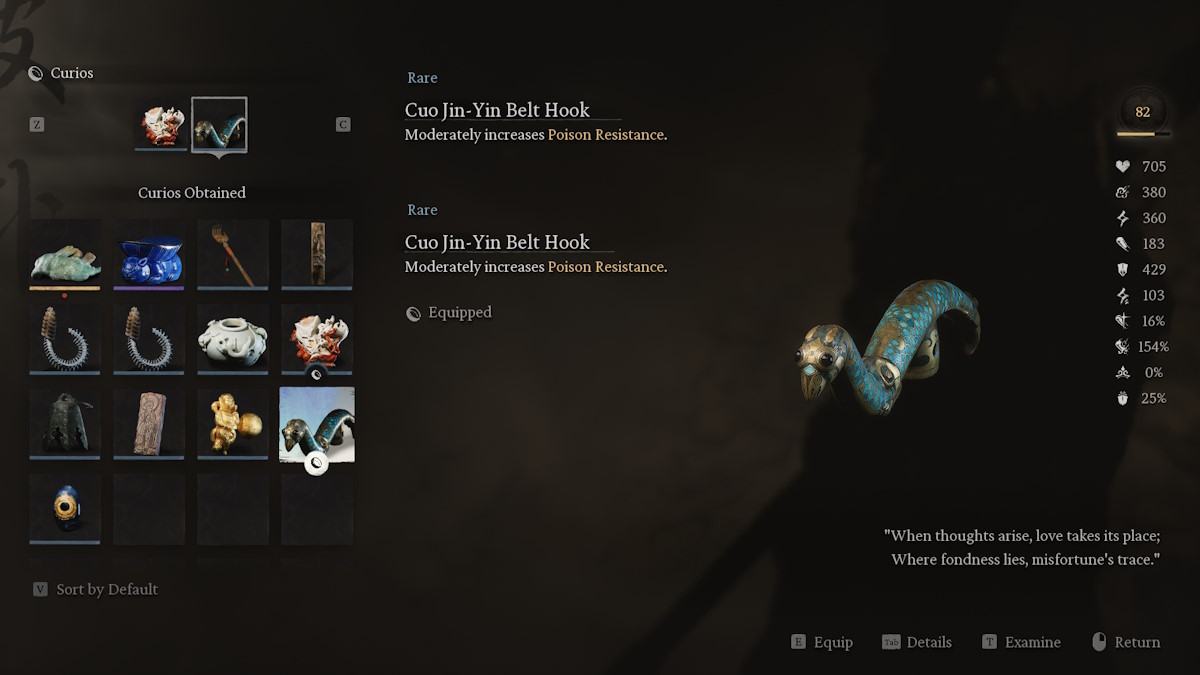Switch to first equipped curio slot
The height and width of the screenshot is (675, 1200).
click(x=161, y=125)
